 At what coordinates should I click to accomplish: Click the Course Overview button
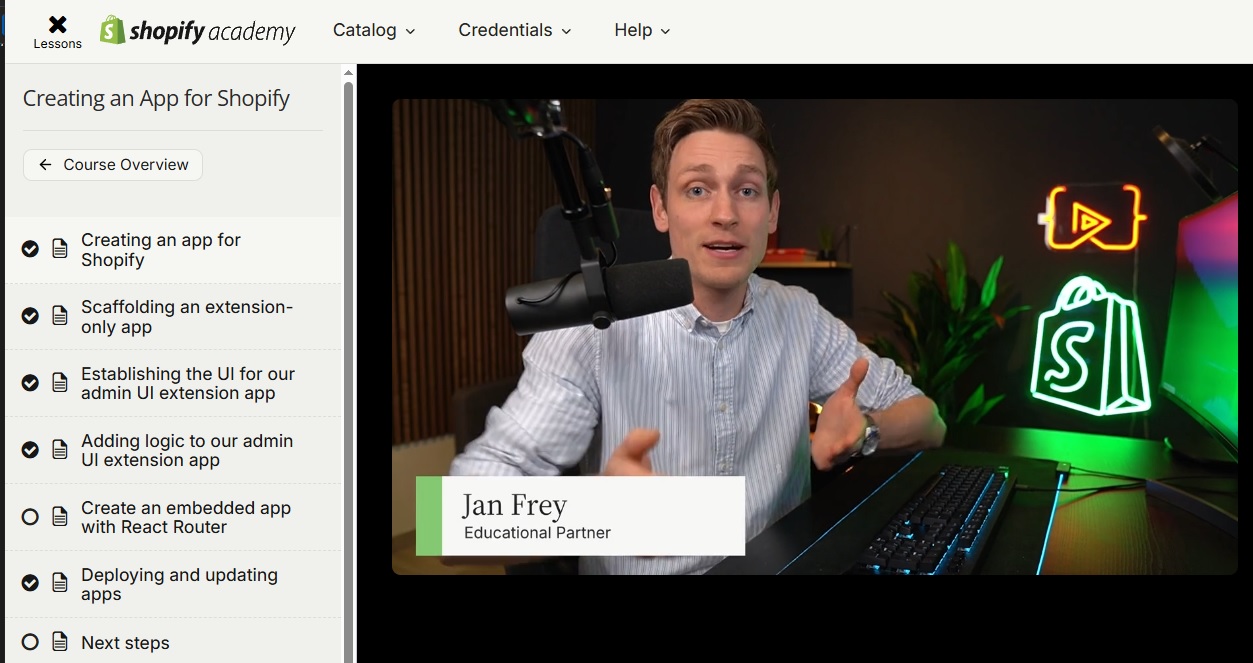click(x=112, y=164)
